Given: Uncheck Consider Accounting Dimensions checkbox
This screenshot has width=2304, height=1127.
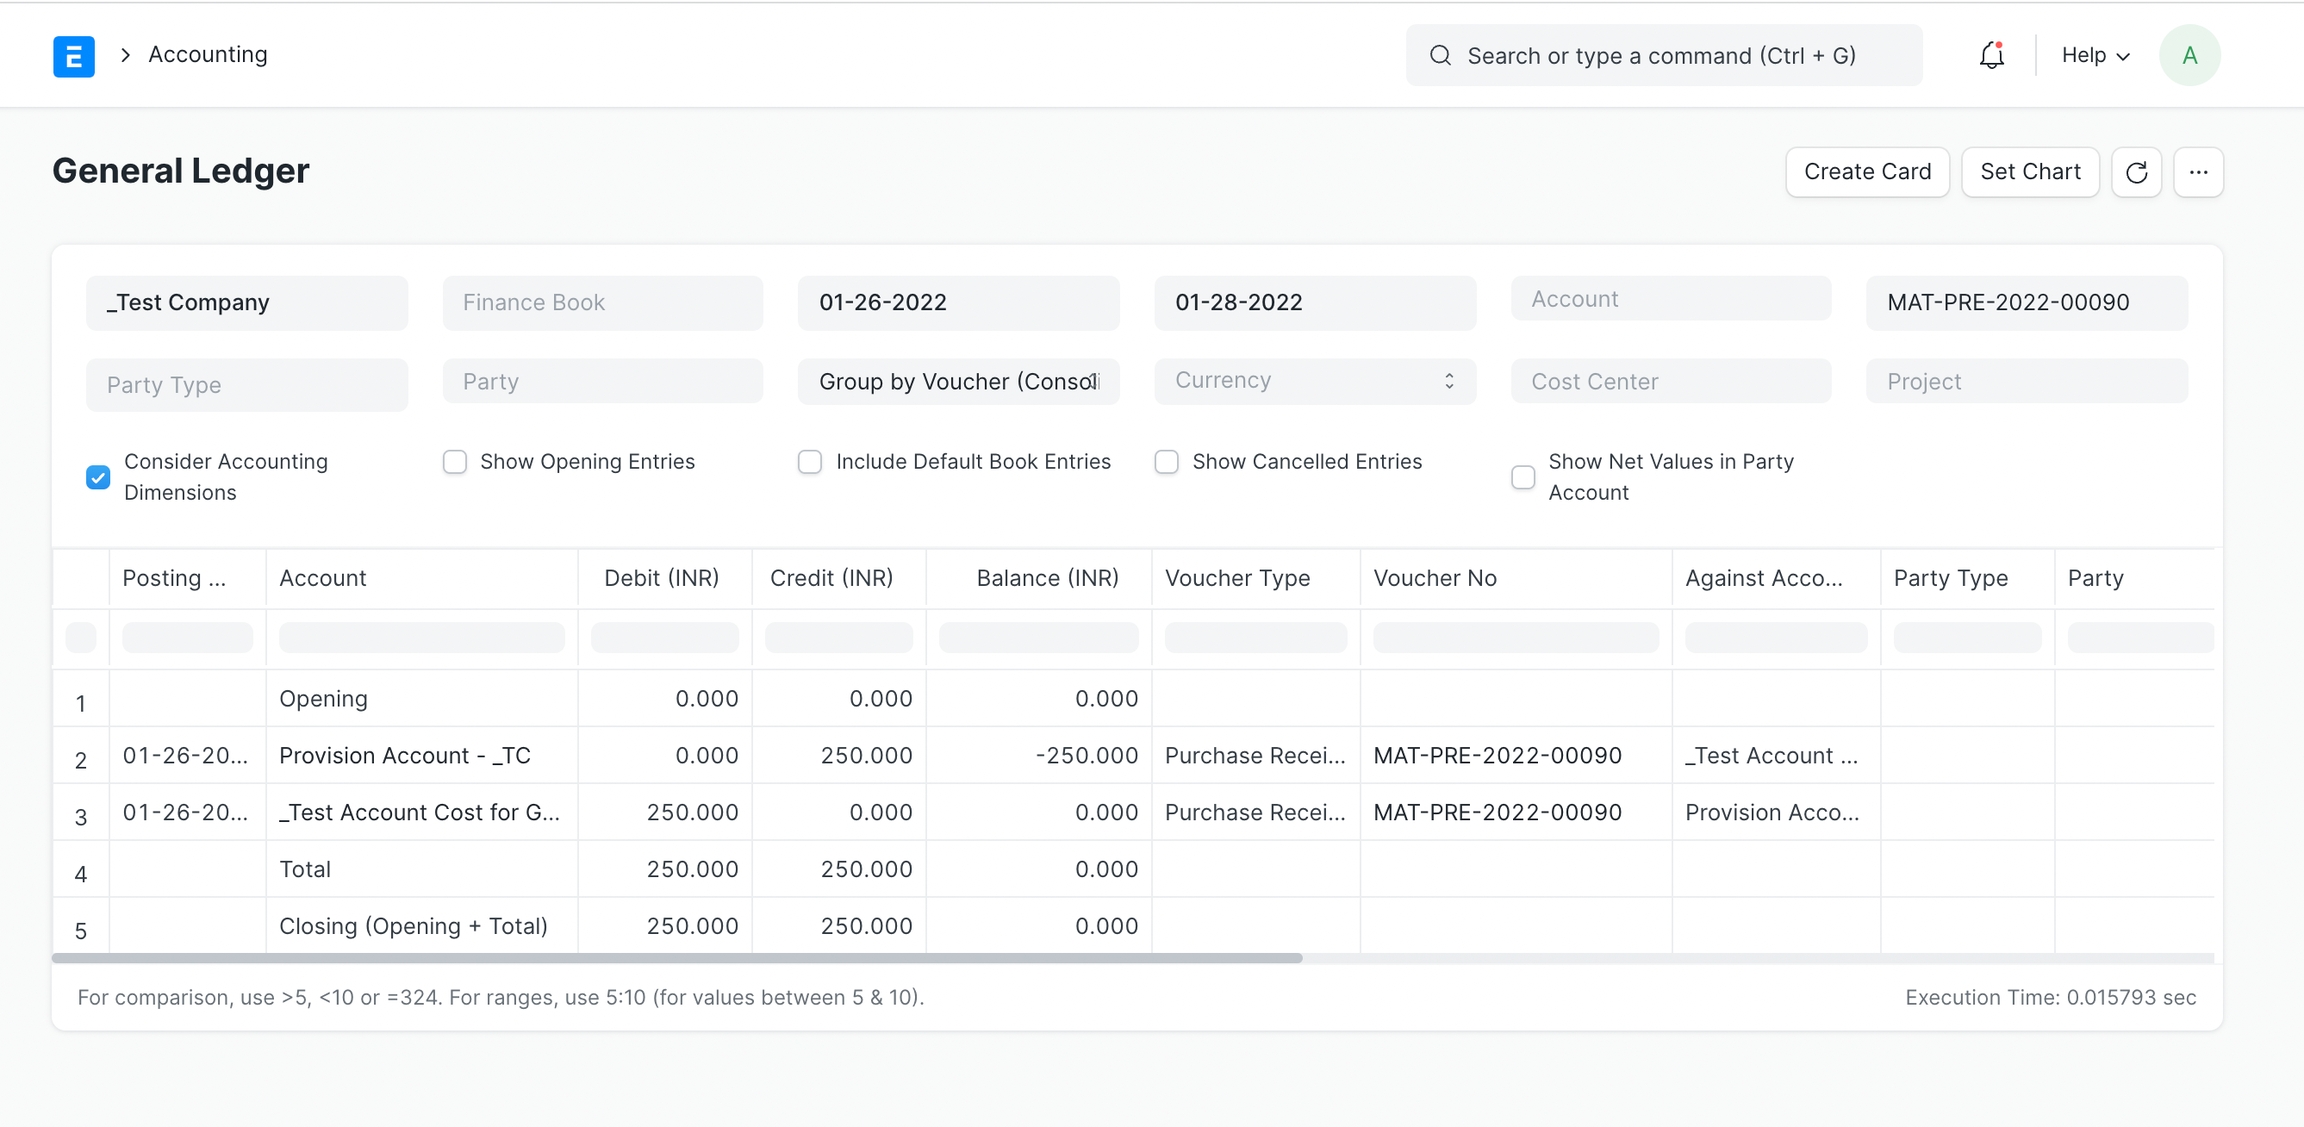Looking at the screenshot, I should click(x=98, y=477).
